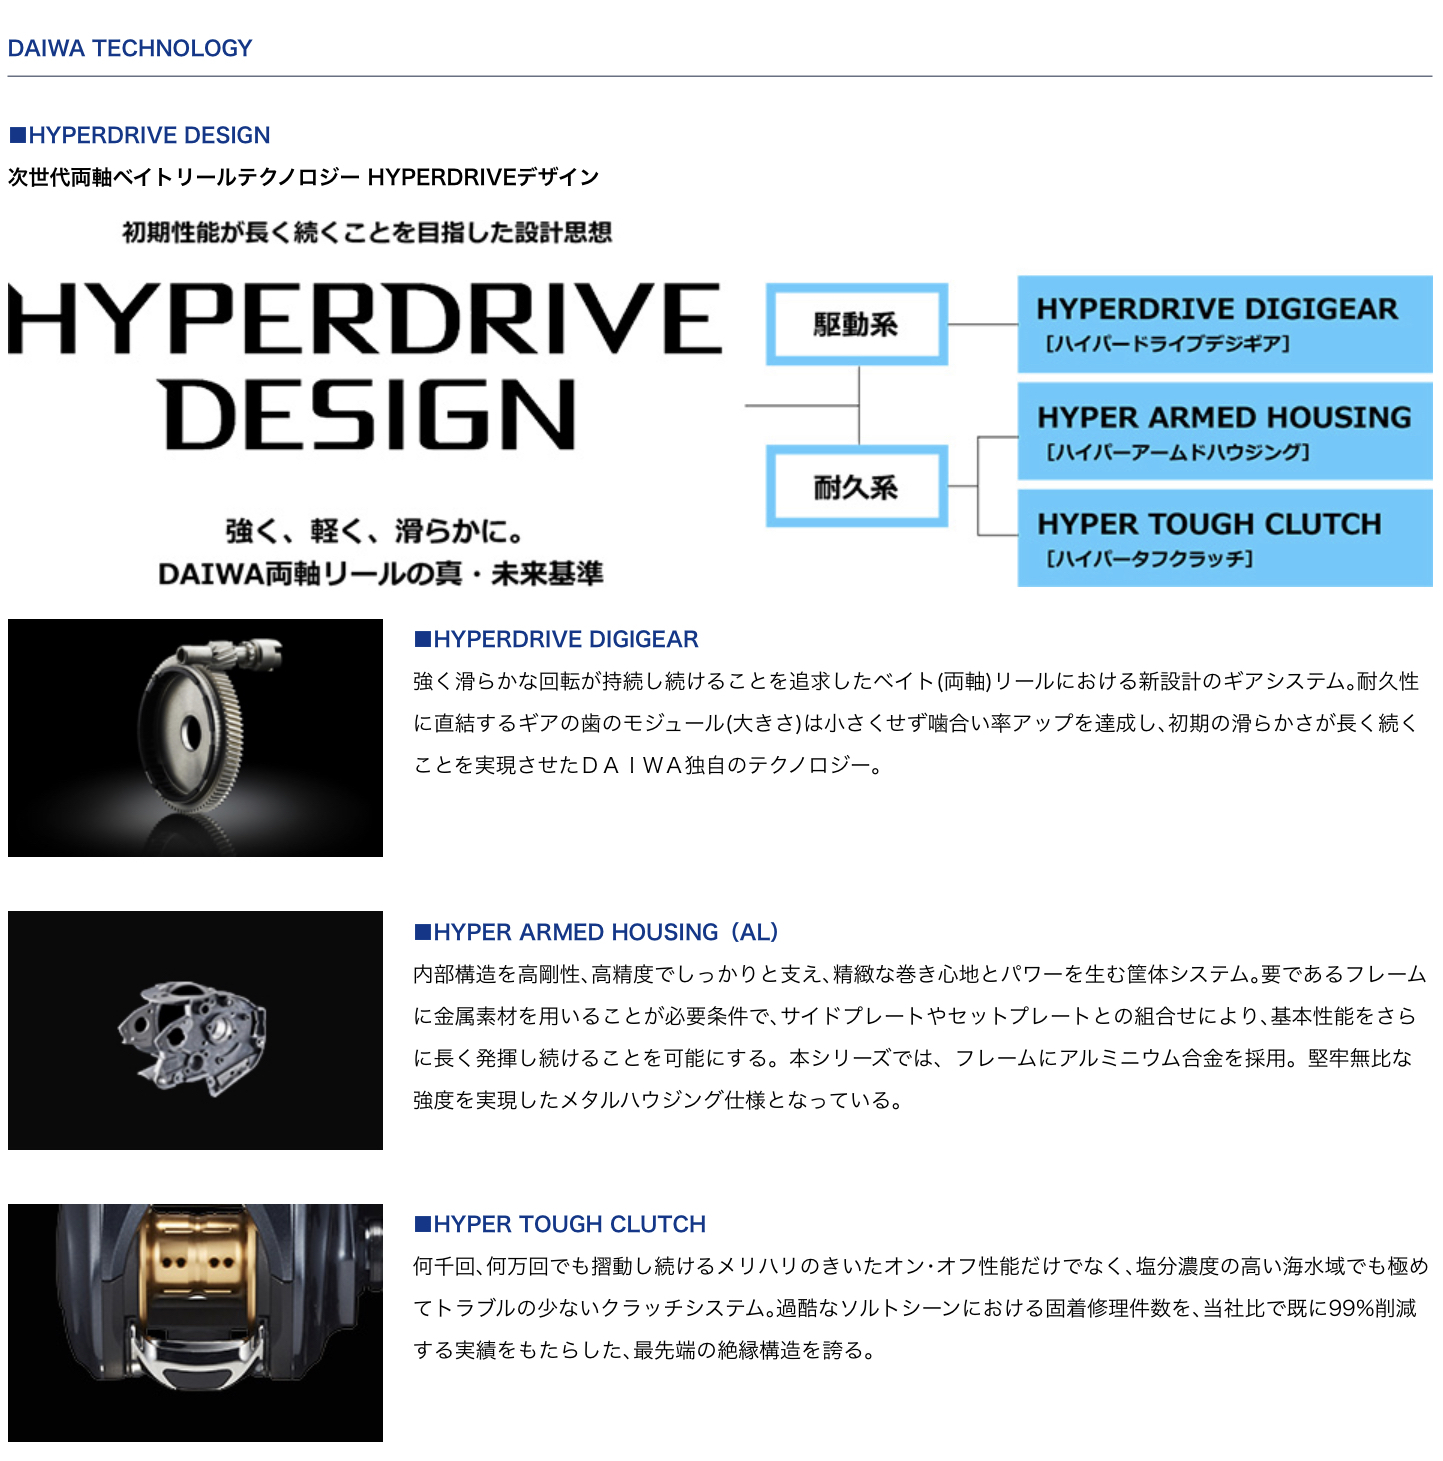
Task: Click the ■HYPERDRIVE DIGIGEAR section heading
Action: coord(557,639)
